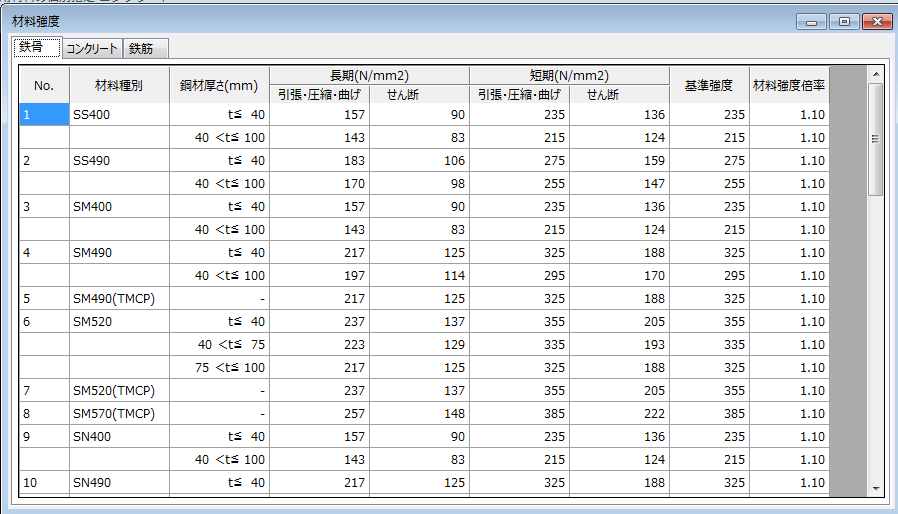898x514 pixels.
Task: Click the scrollbar down arrow
Action: (876, 489)
